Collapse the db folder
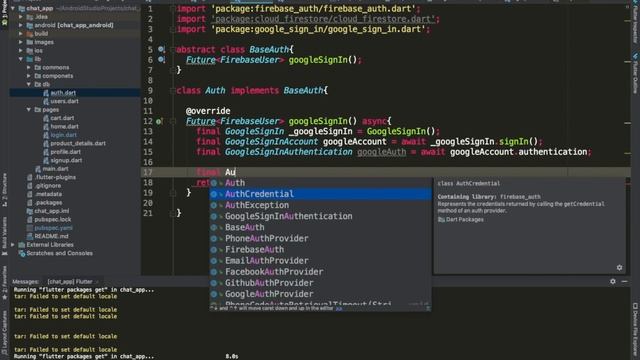The height and width of the screenshot is (360, 640). pos(29,84)
